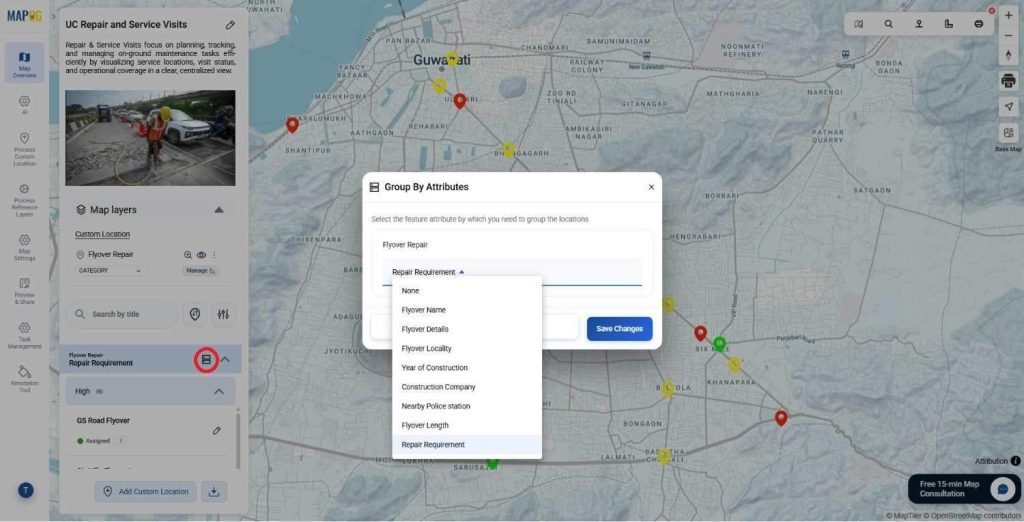Screen dimensions: 1024x522
Task: Open Flyover Repair layer more options
Action: (214, 255)
